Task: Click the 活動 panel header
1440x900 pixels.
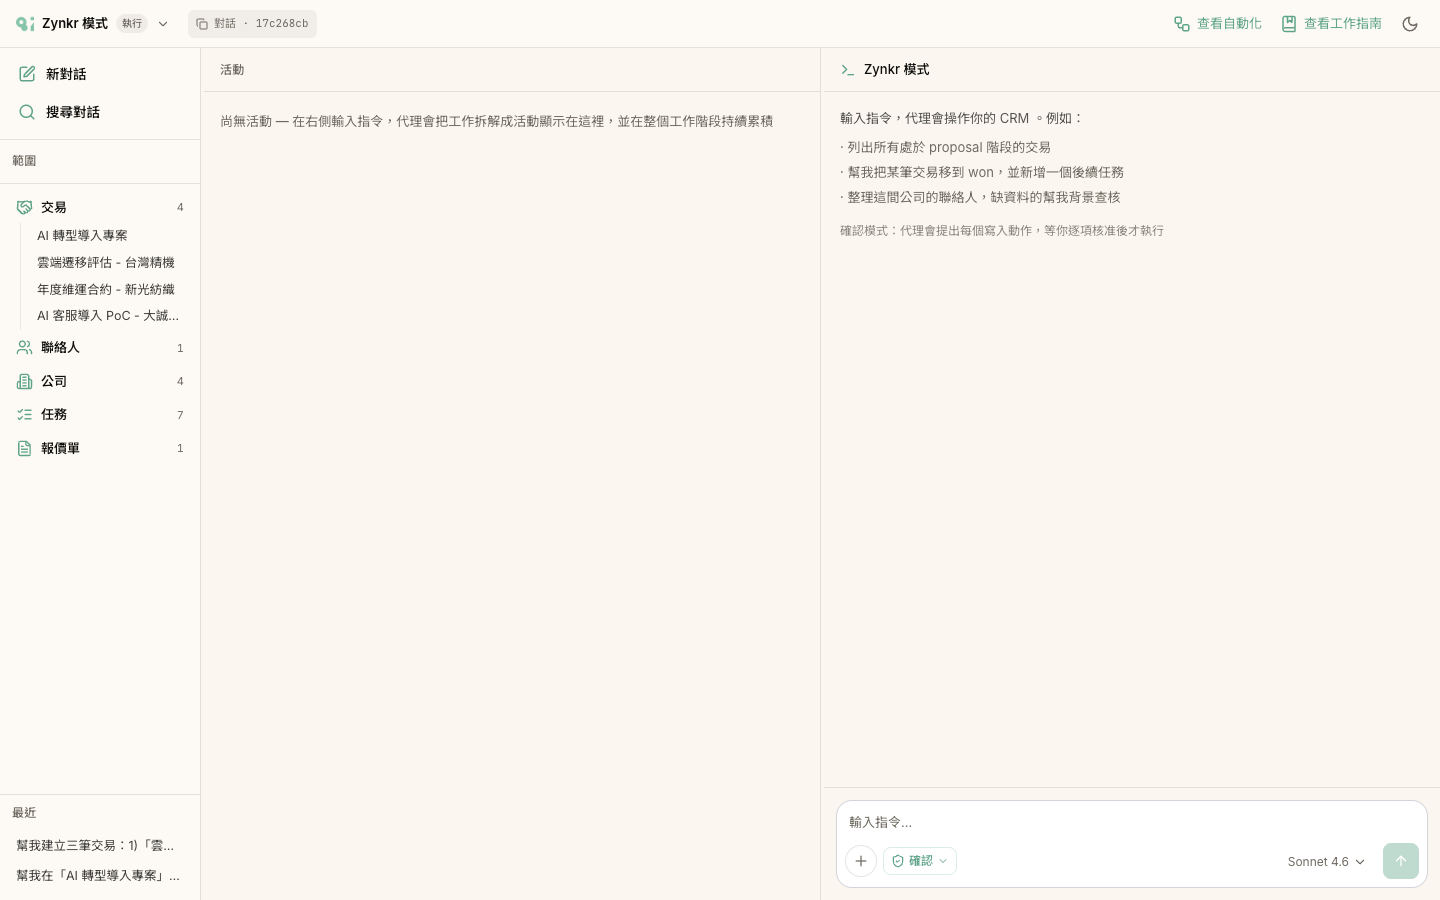Action: (x=232, y=70)
